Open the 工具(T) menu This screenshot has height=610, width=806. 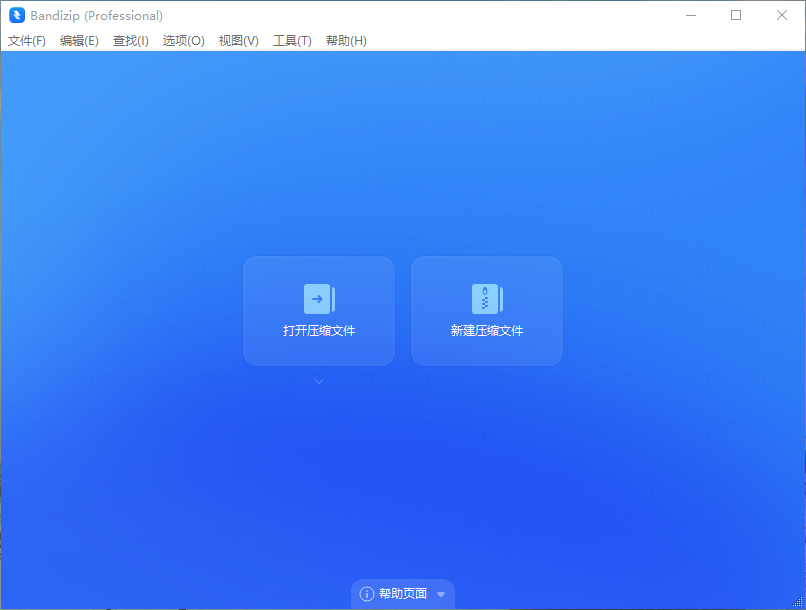click(x=292, y=41)
